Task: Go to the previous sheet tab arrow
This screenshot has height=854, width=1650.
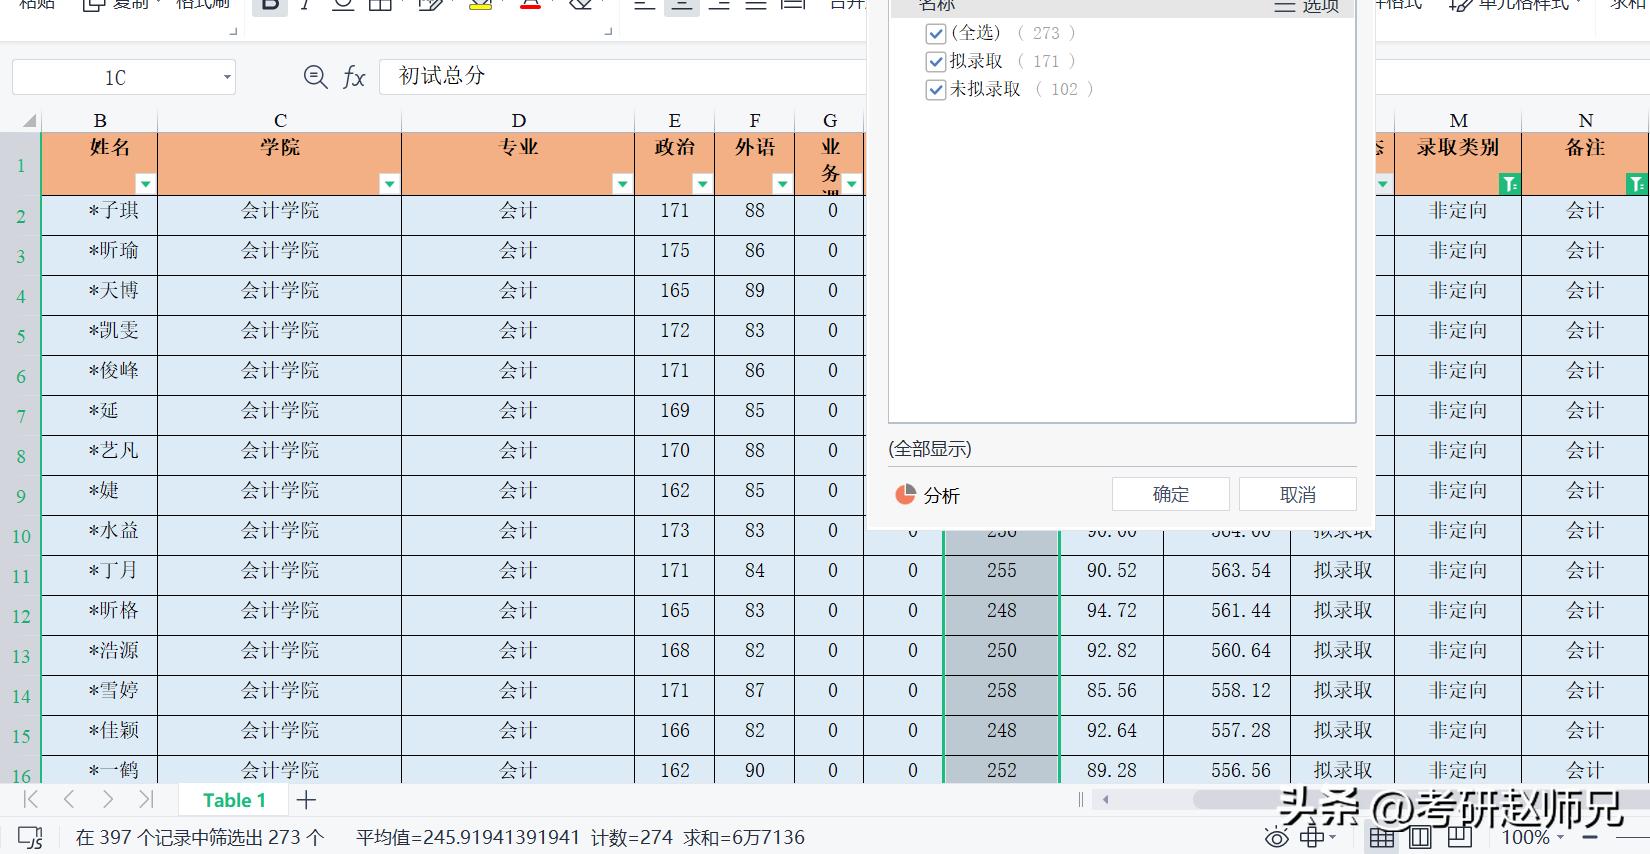Action: [68, 799]
